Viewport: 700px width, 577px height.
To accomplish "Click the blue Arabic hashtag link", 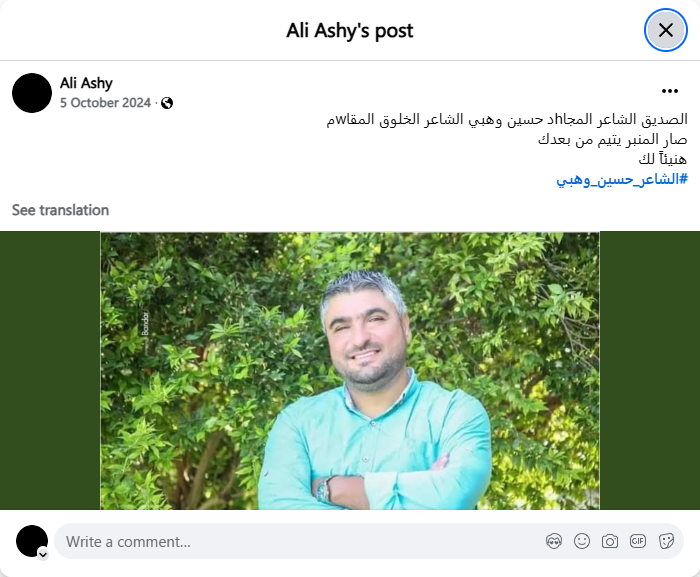I will (x=621, y=180).
